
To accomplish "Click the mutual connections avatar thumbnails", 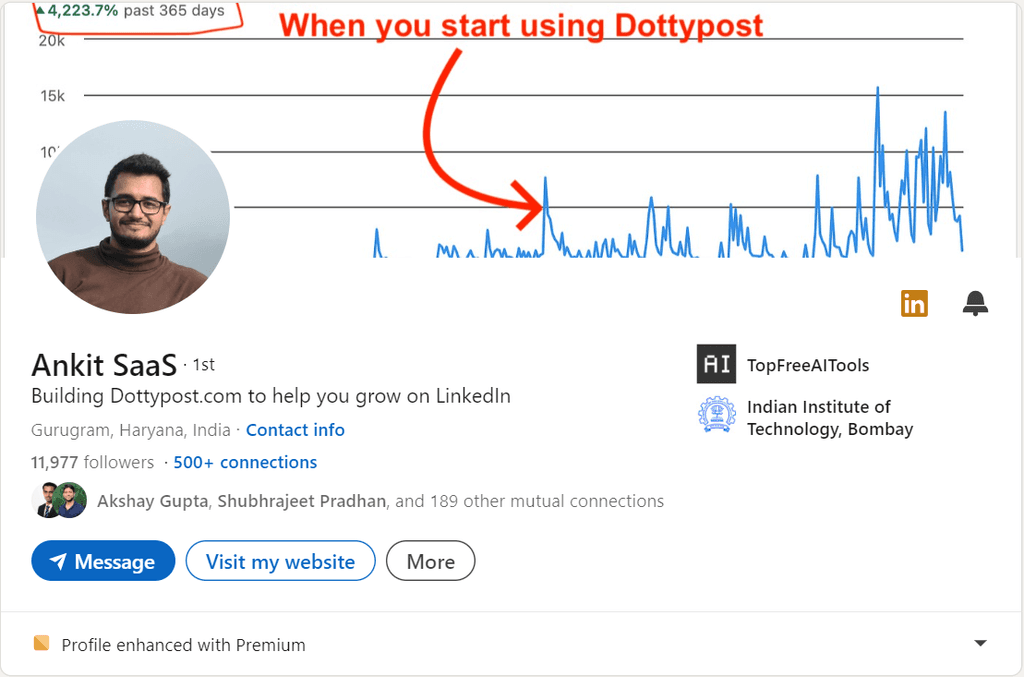I will [58, 500].
